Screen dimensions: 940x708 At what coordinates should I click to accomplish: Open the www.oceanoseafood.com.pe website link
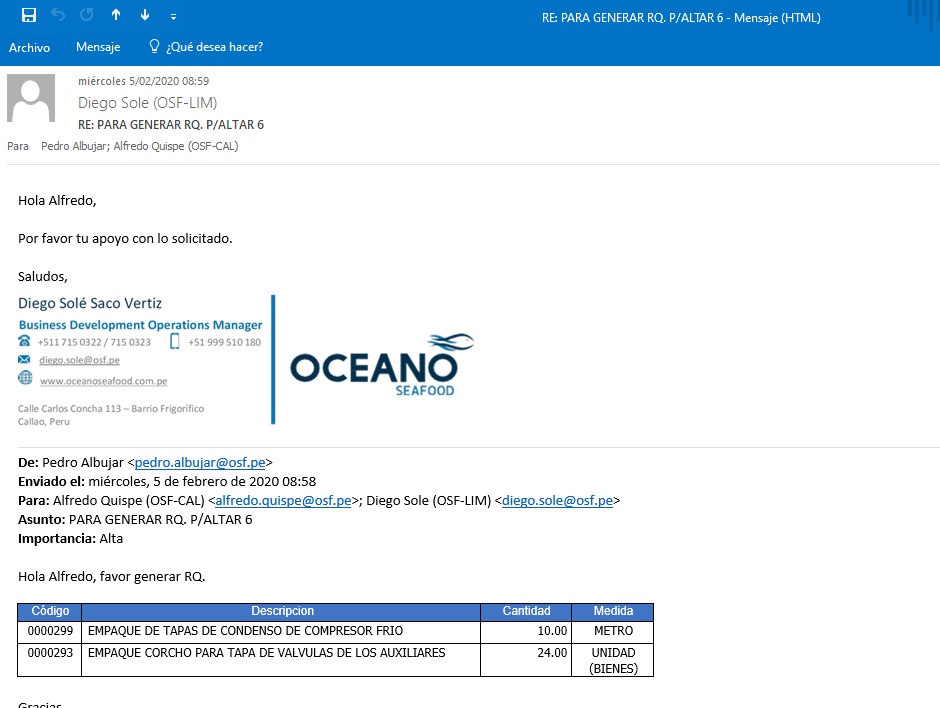coord(103,381)
